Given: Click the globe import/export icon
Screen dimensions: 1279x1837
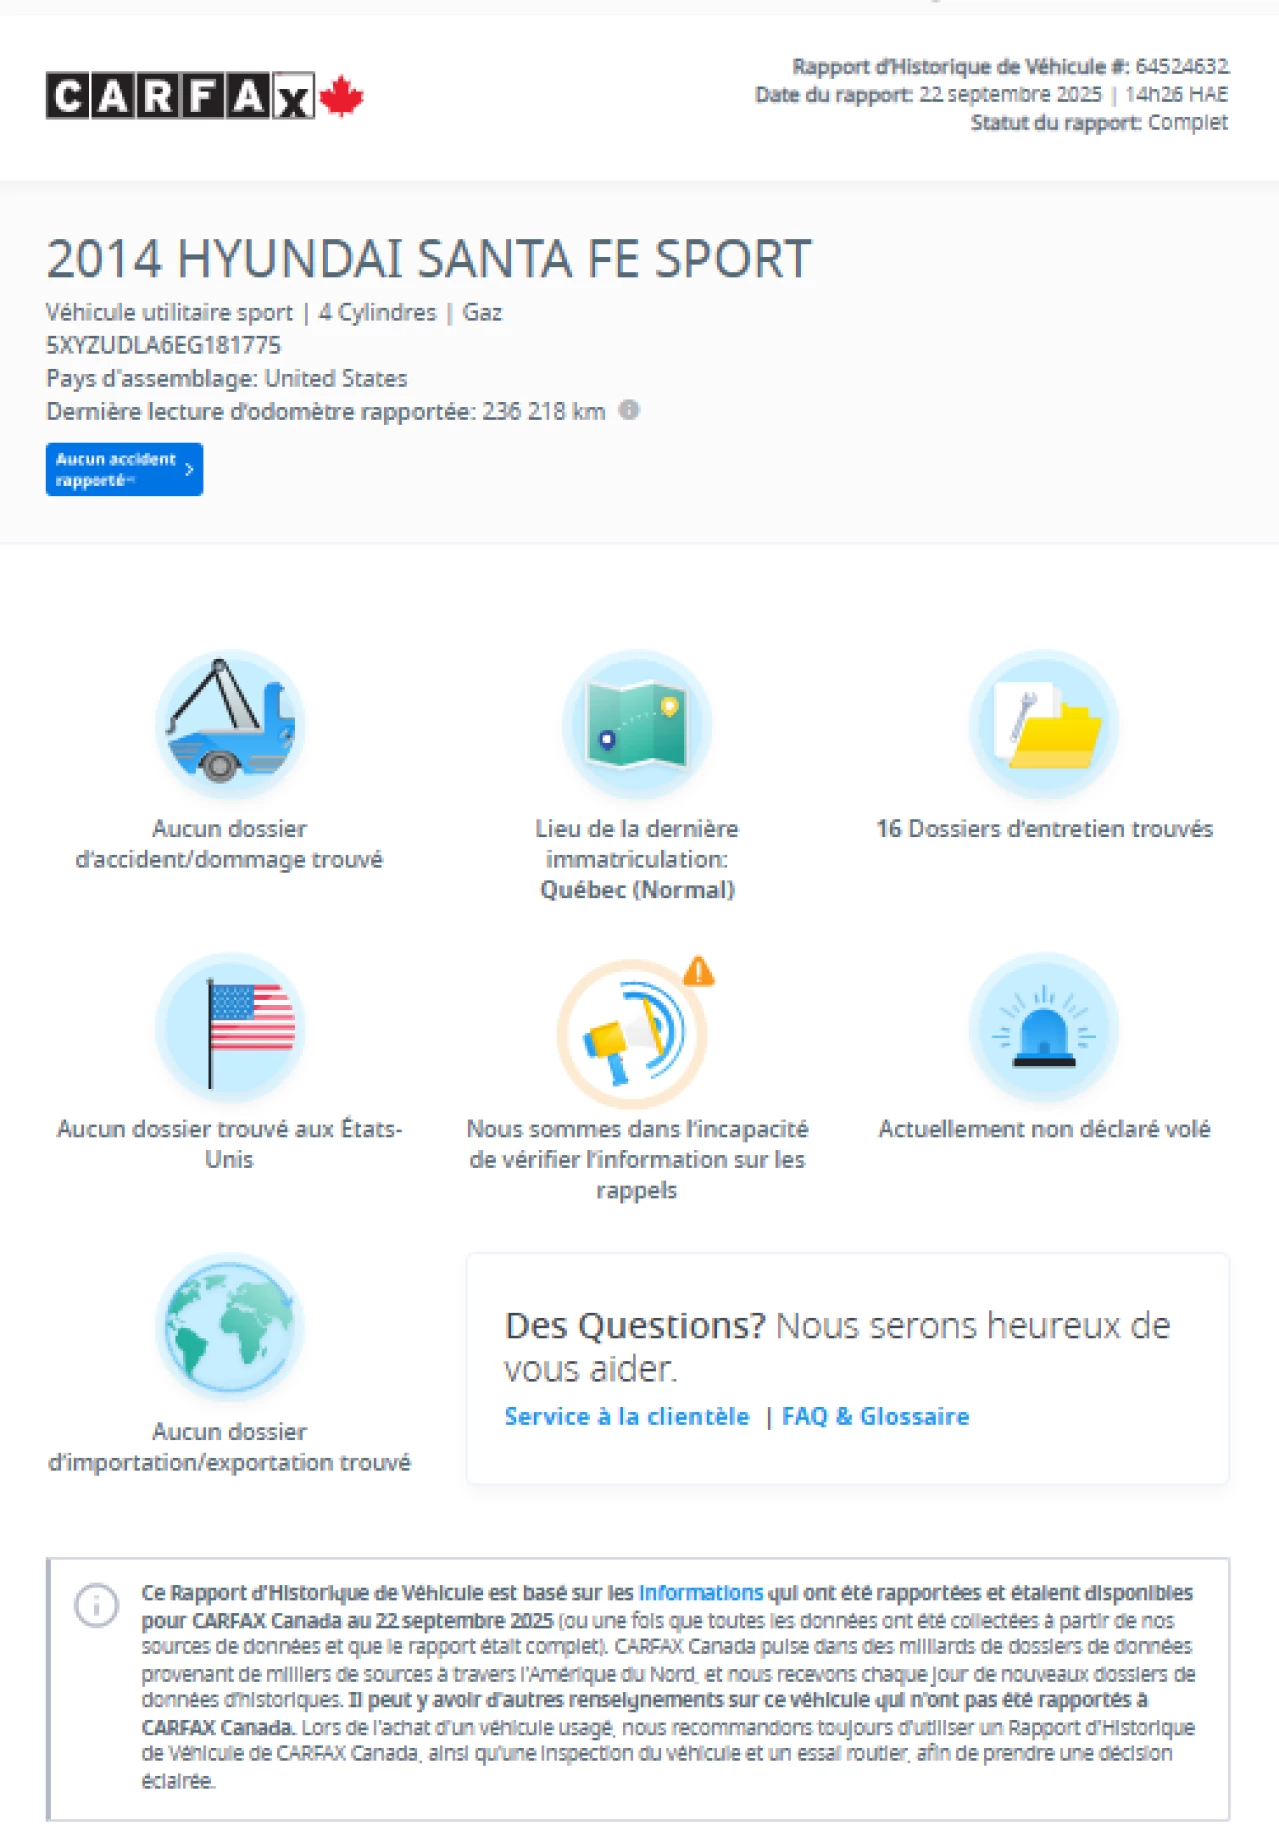Looking at the screenshot, I should (230, 1327).
